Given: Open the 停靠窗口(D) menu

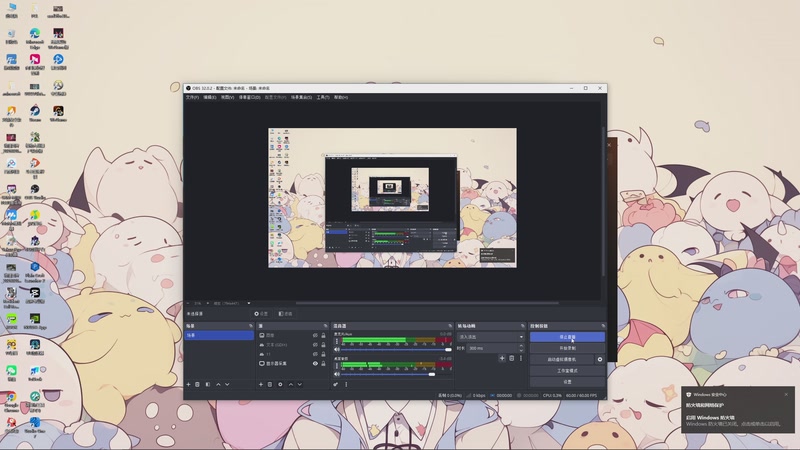Looking at the screenshot, I should click(x=249, y=97).
